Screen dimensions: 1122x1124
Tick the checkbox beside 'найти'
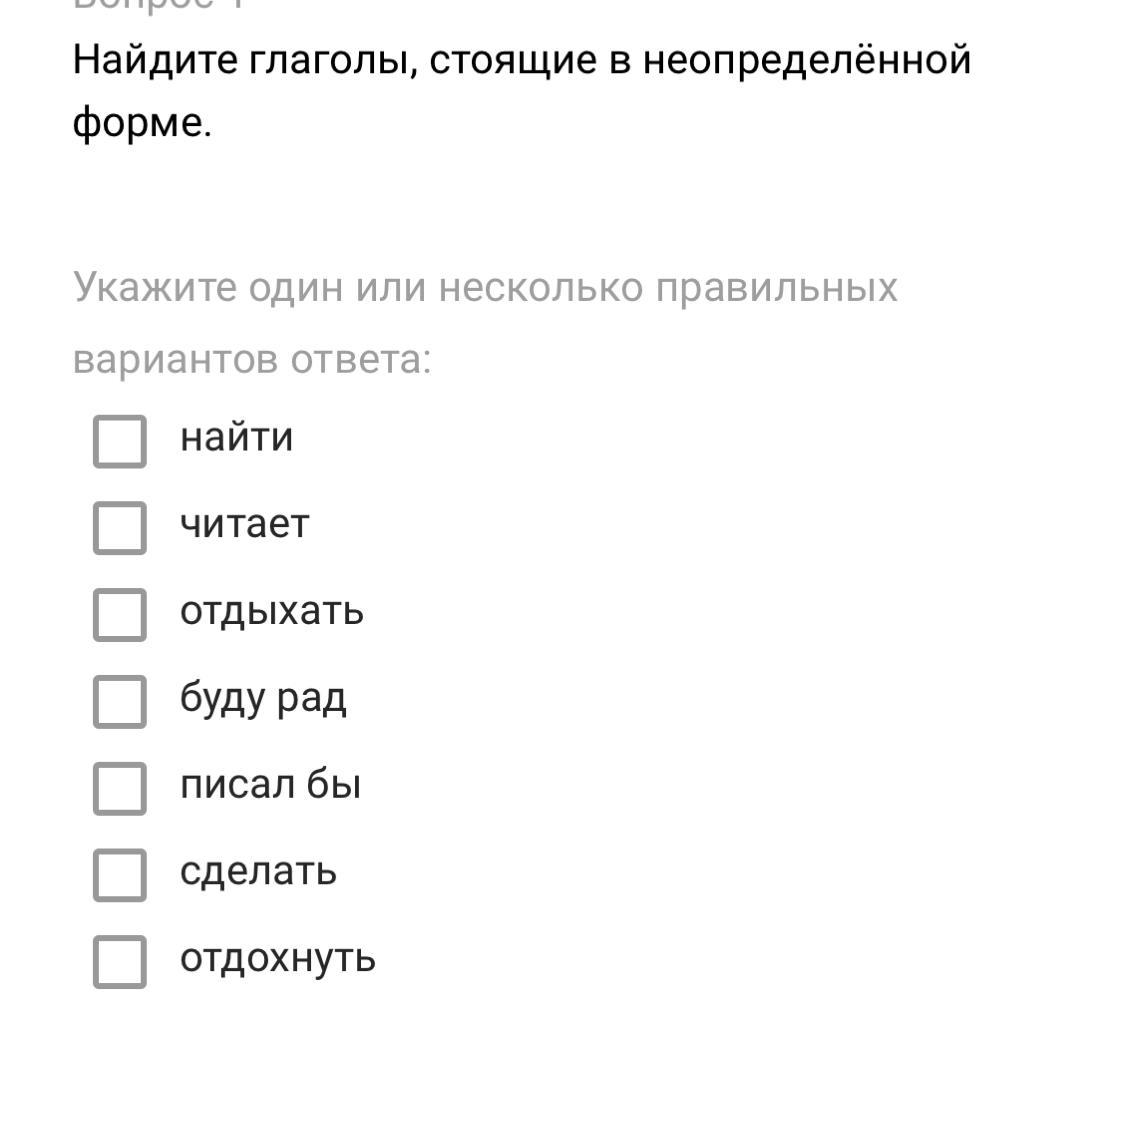tap(120, 441)
